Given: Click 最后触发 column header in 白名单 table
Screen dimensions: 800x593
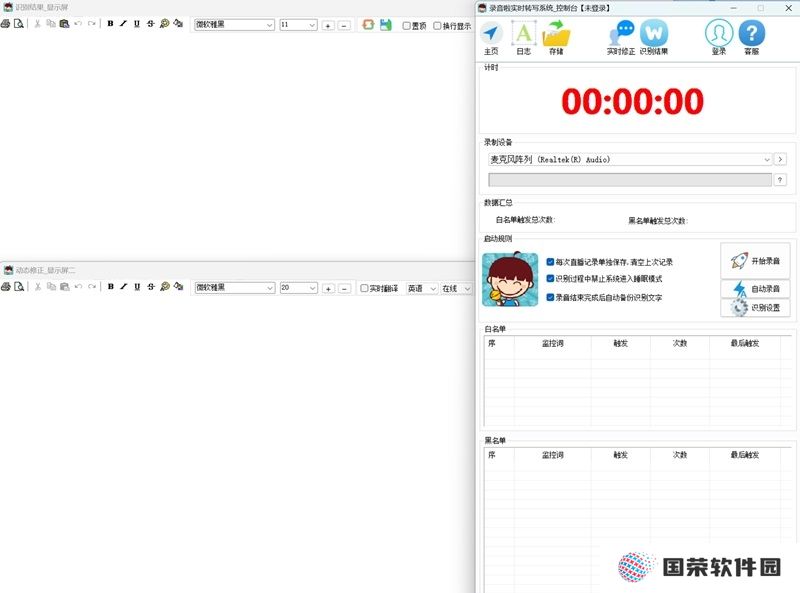Looking at the screenshot, I should click(745, 343).
